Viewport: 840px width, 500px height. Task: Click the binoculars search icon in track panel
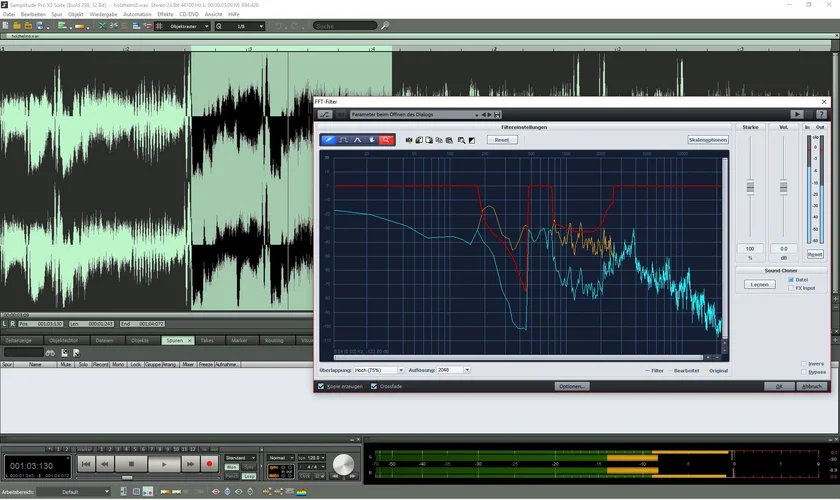[51, 352]
